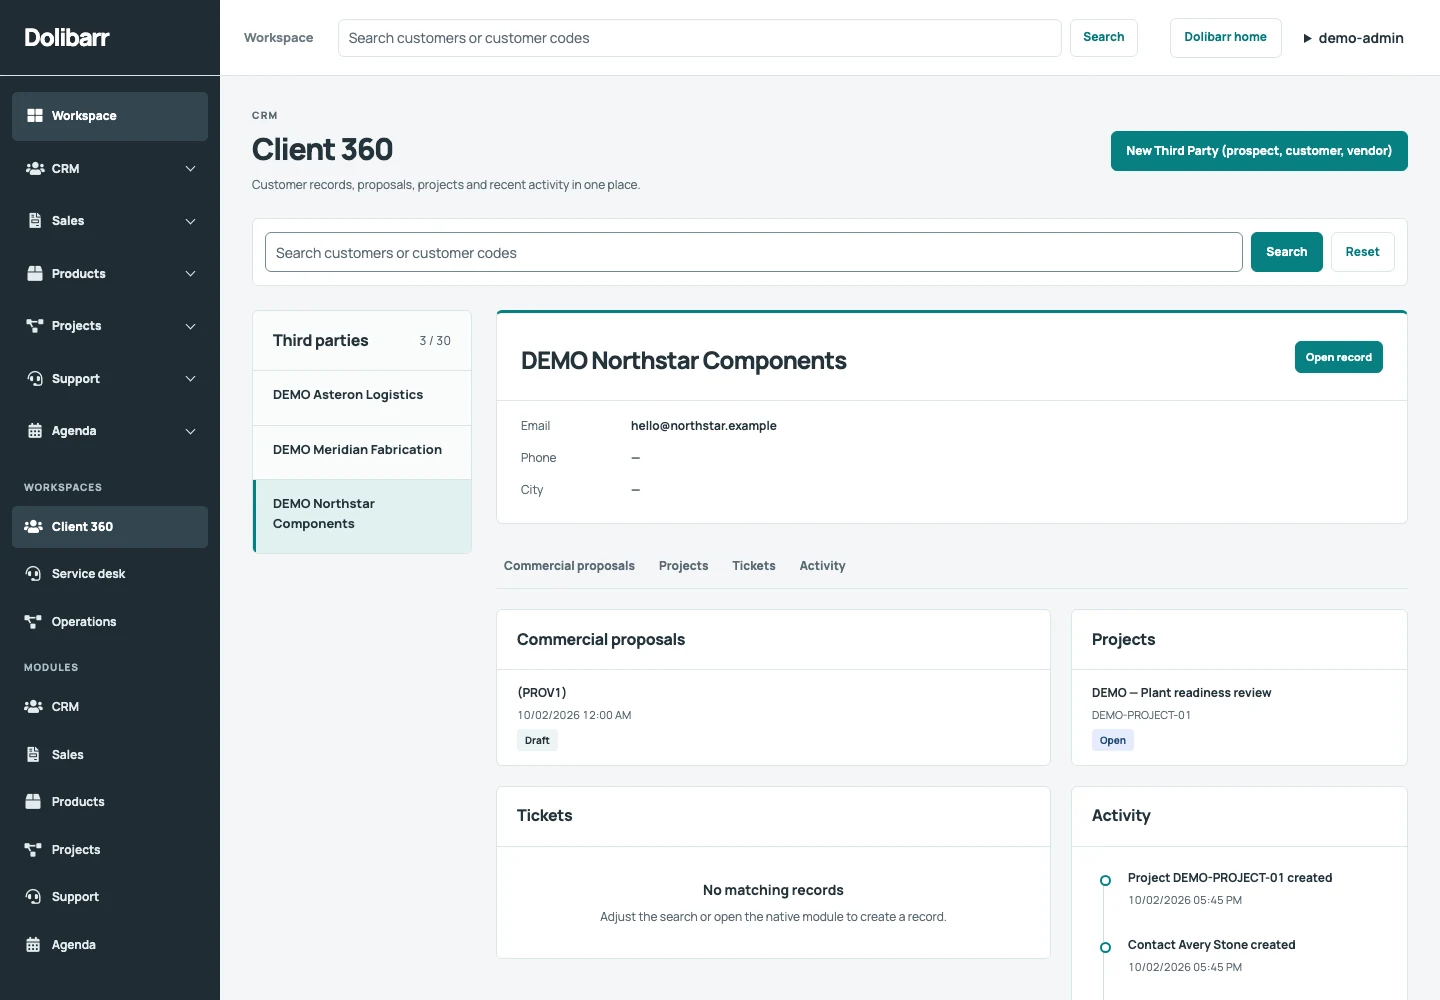Expand the Sales menu chevron
The image size is (1440, 1000).
pos(190,221)
